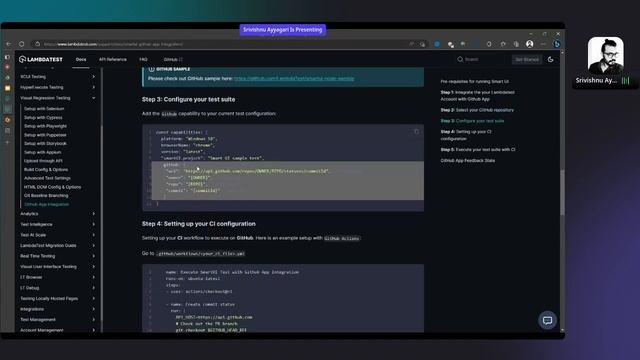
Task: Expand the Test At Scale section
Action: (x=57, y=235)
